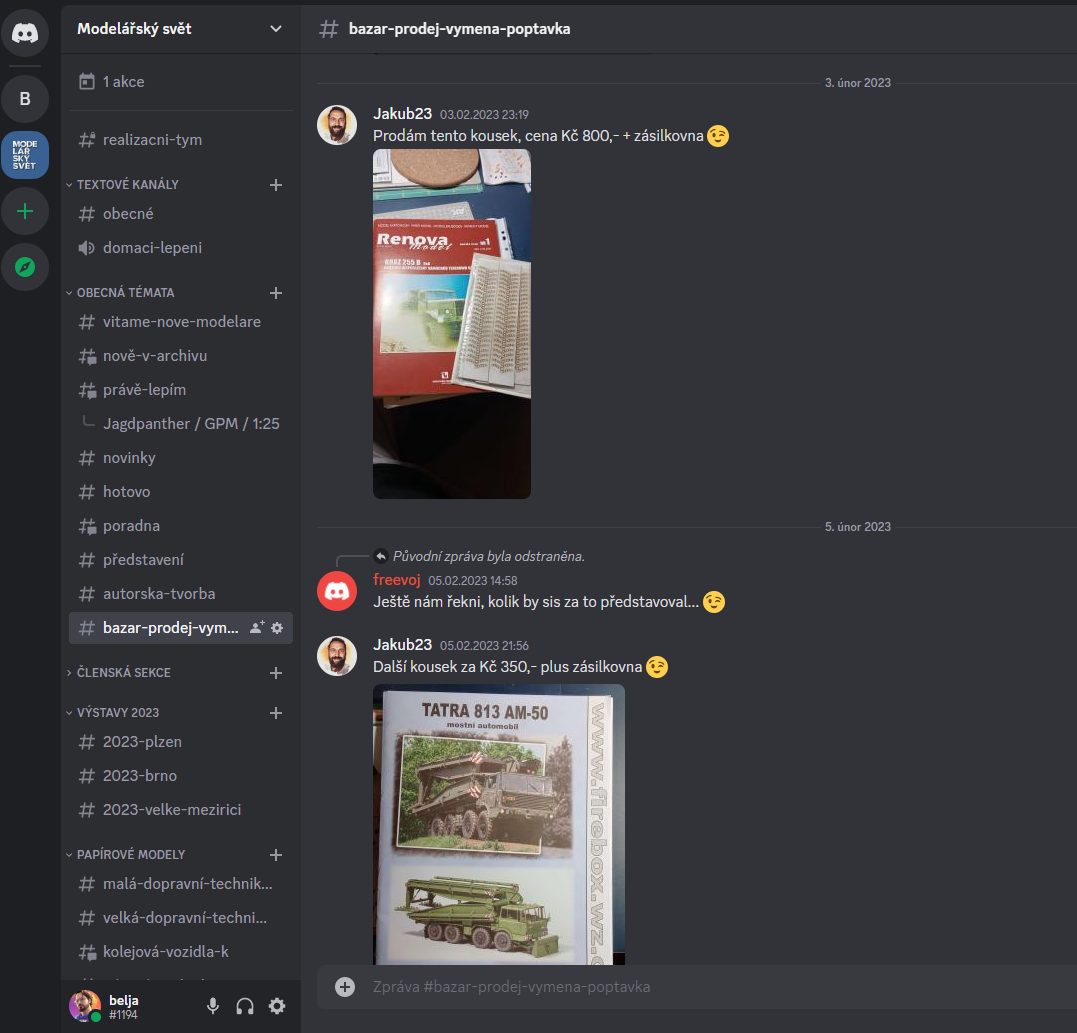Screen dimensions: 1077x1033
Task: Open the 2023-plzen channel
Action: coord(181,742)
